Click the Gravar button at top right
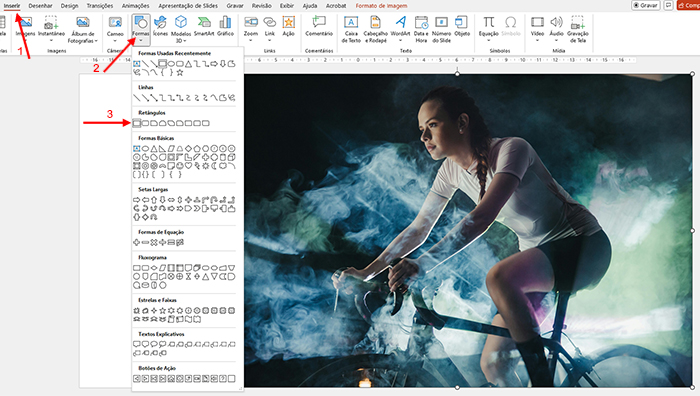This screenshot has width=700, height=396. pos(646,5)
